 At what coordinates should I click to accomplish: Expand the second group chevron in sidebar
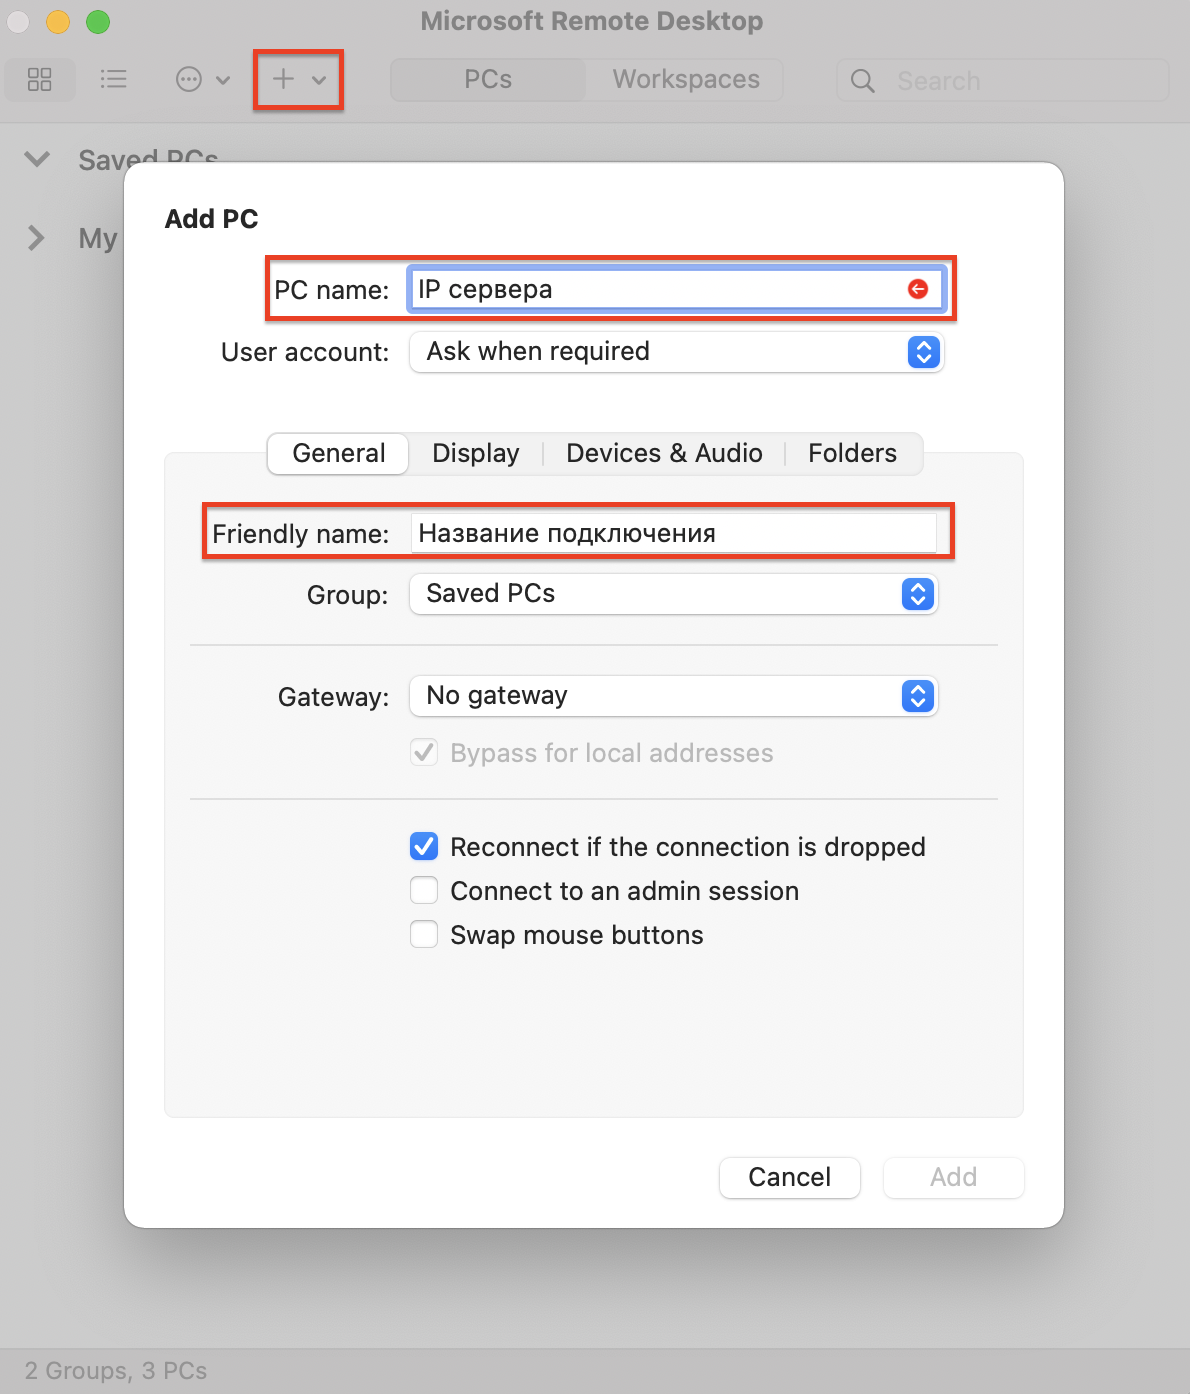[x=36, y=238]
